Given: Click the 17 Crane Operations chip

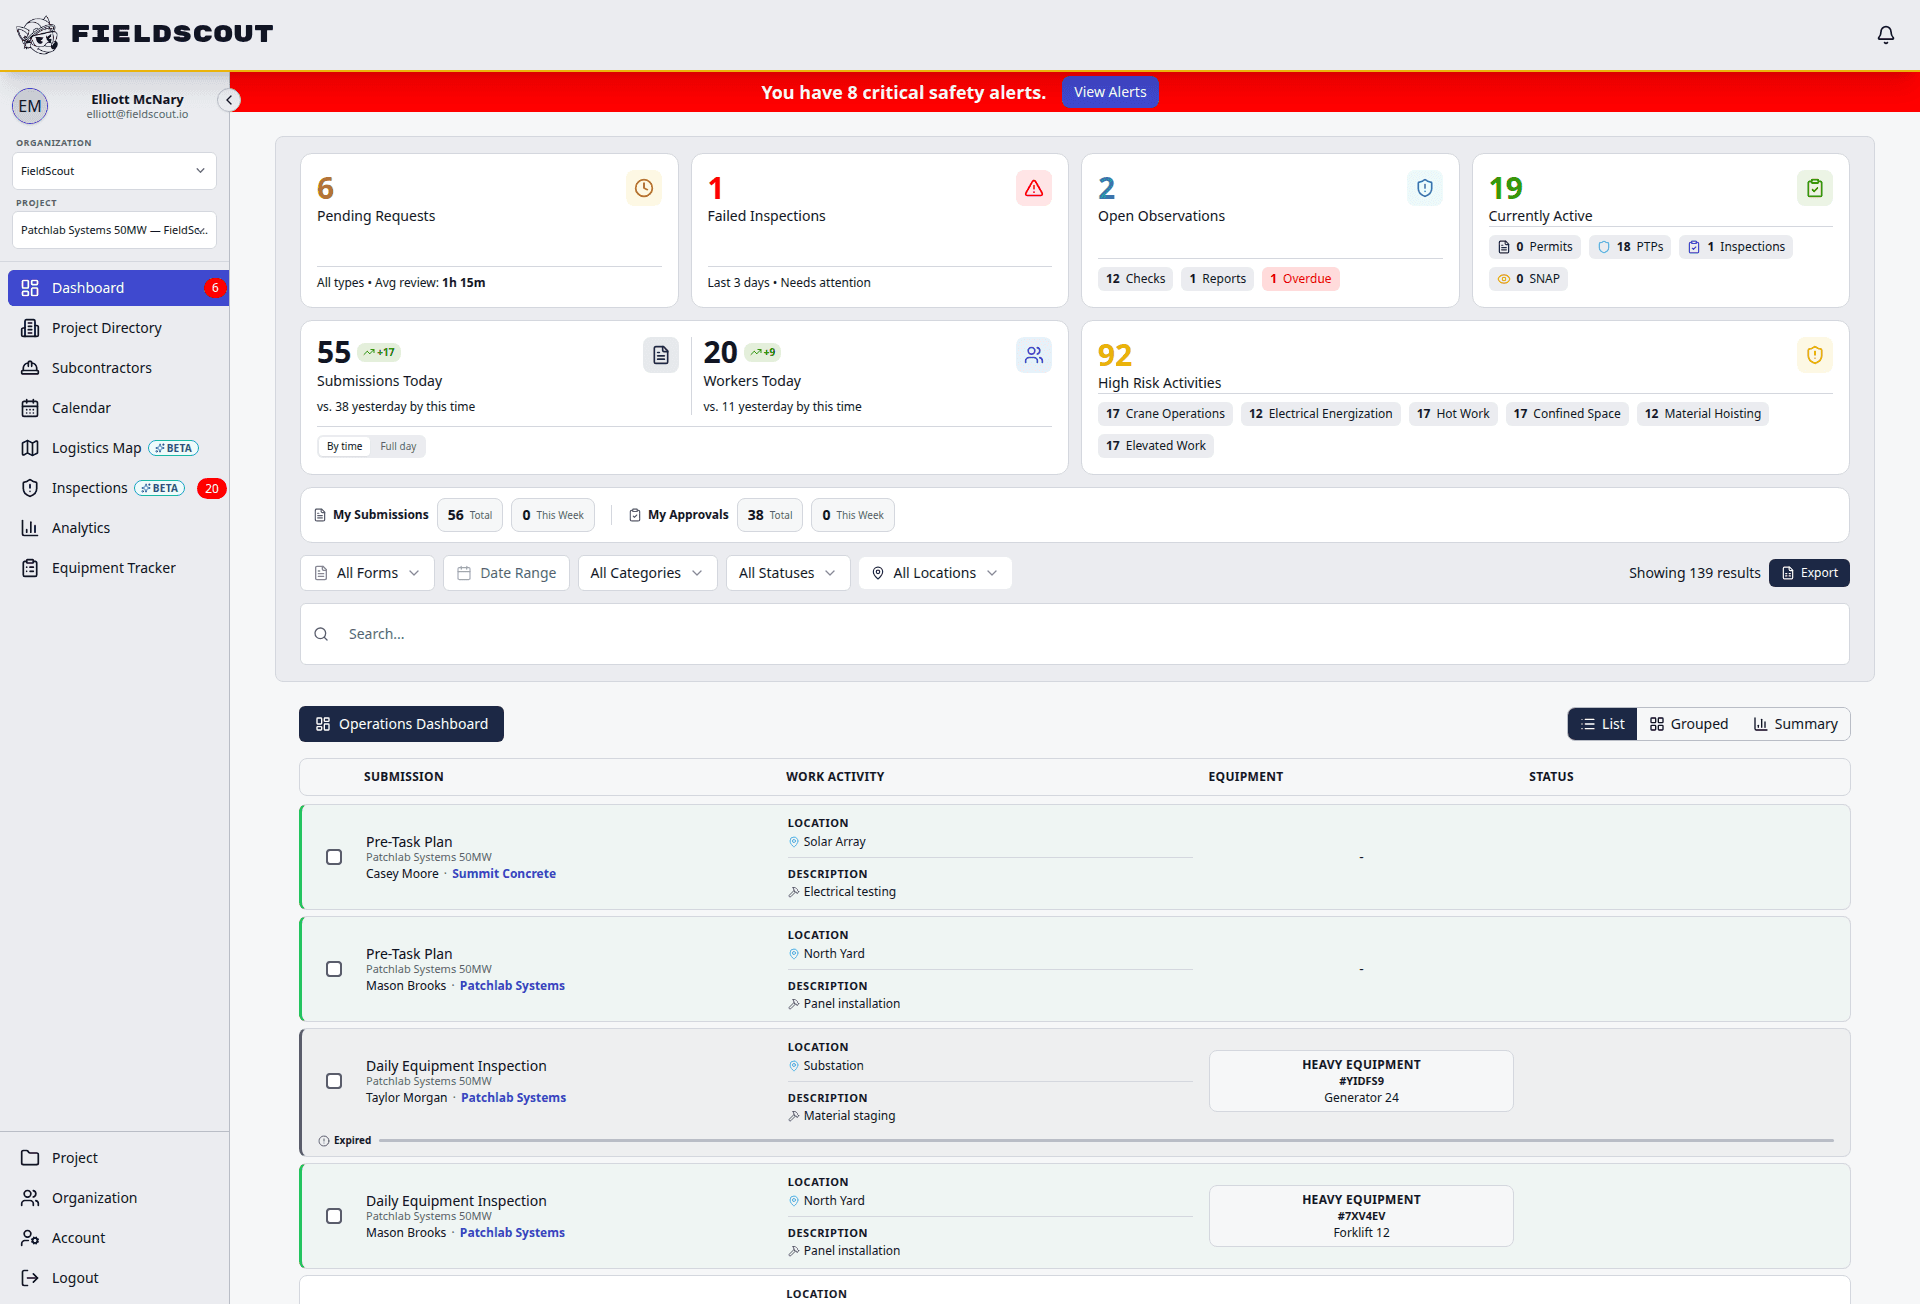Looking at the screenshot, I should [x=1165, y=414].
